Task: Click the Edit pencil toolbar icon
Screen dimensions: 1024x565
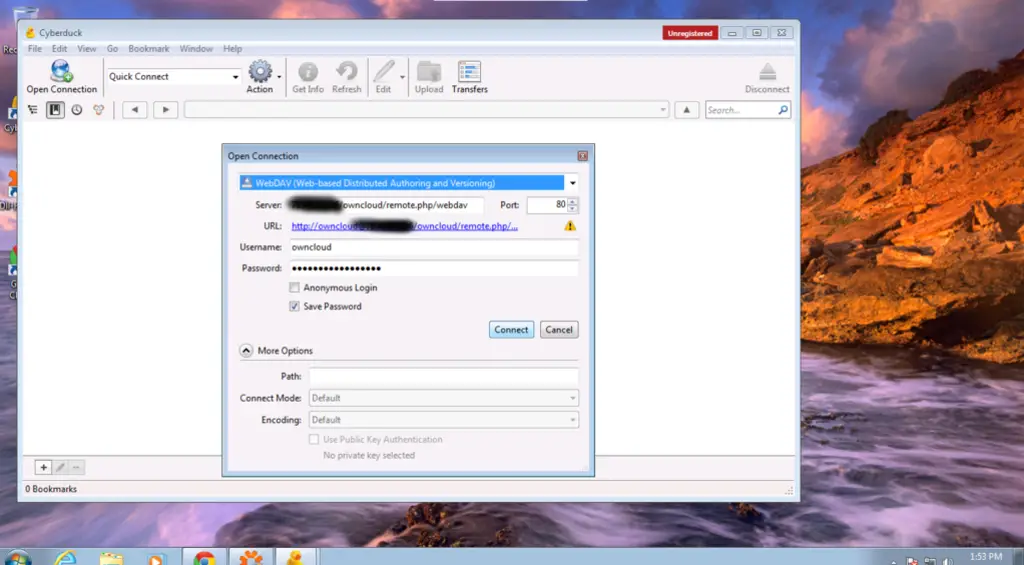Action: pos(383,76)
